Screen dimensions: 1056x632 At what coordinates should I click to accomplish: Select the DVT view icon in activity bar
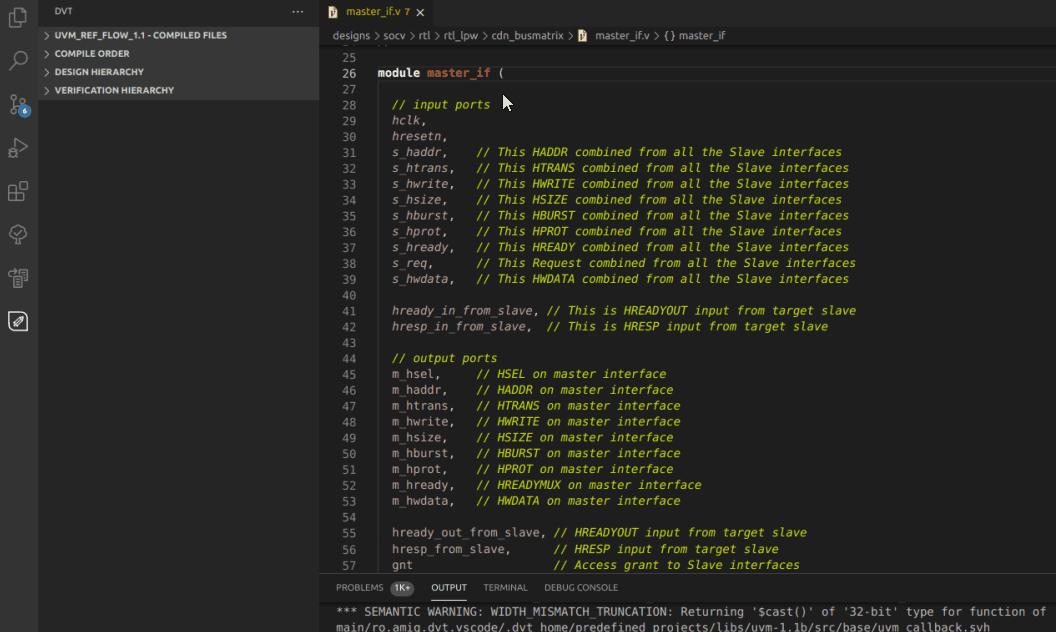18,321
